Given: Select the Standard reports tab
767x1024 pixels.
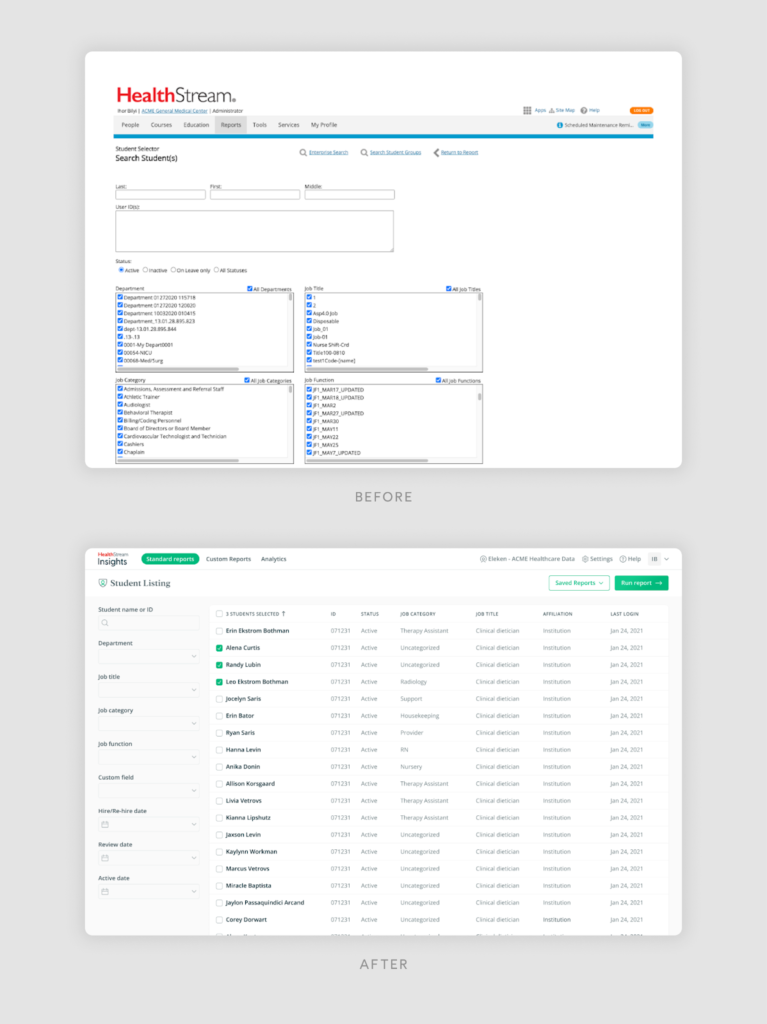Looking at the screenshot, I should (x=170, y=559).
